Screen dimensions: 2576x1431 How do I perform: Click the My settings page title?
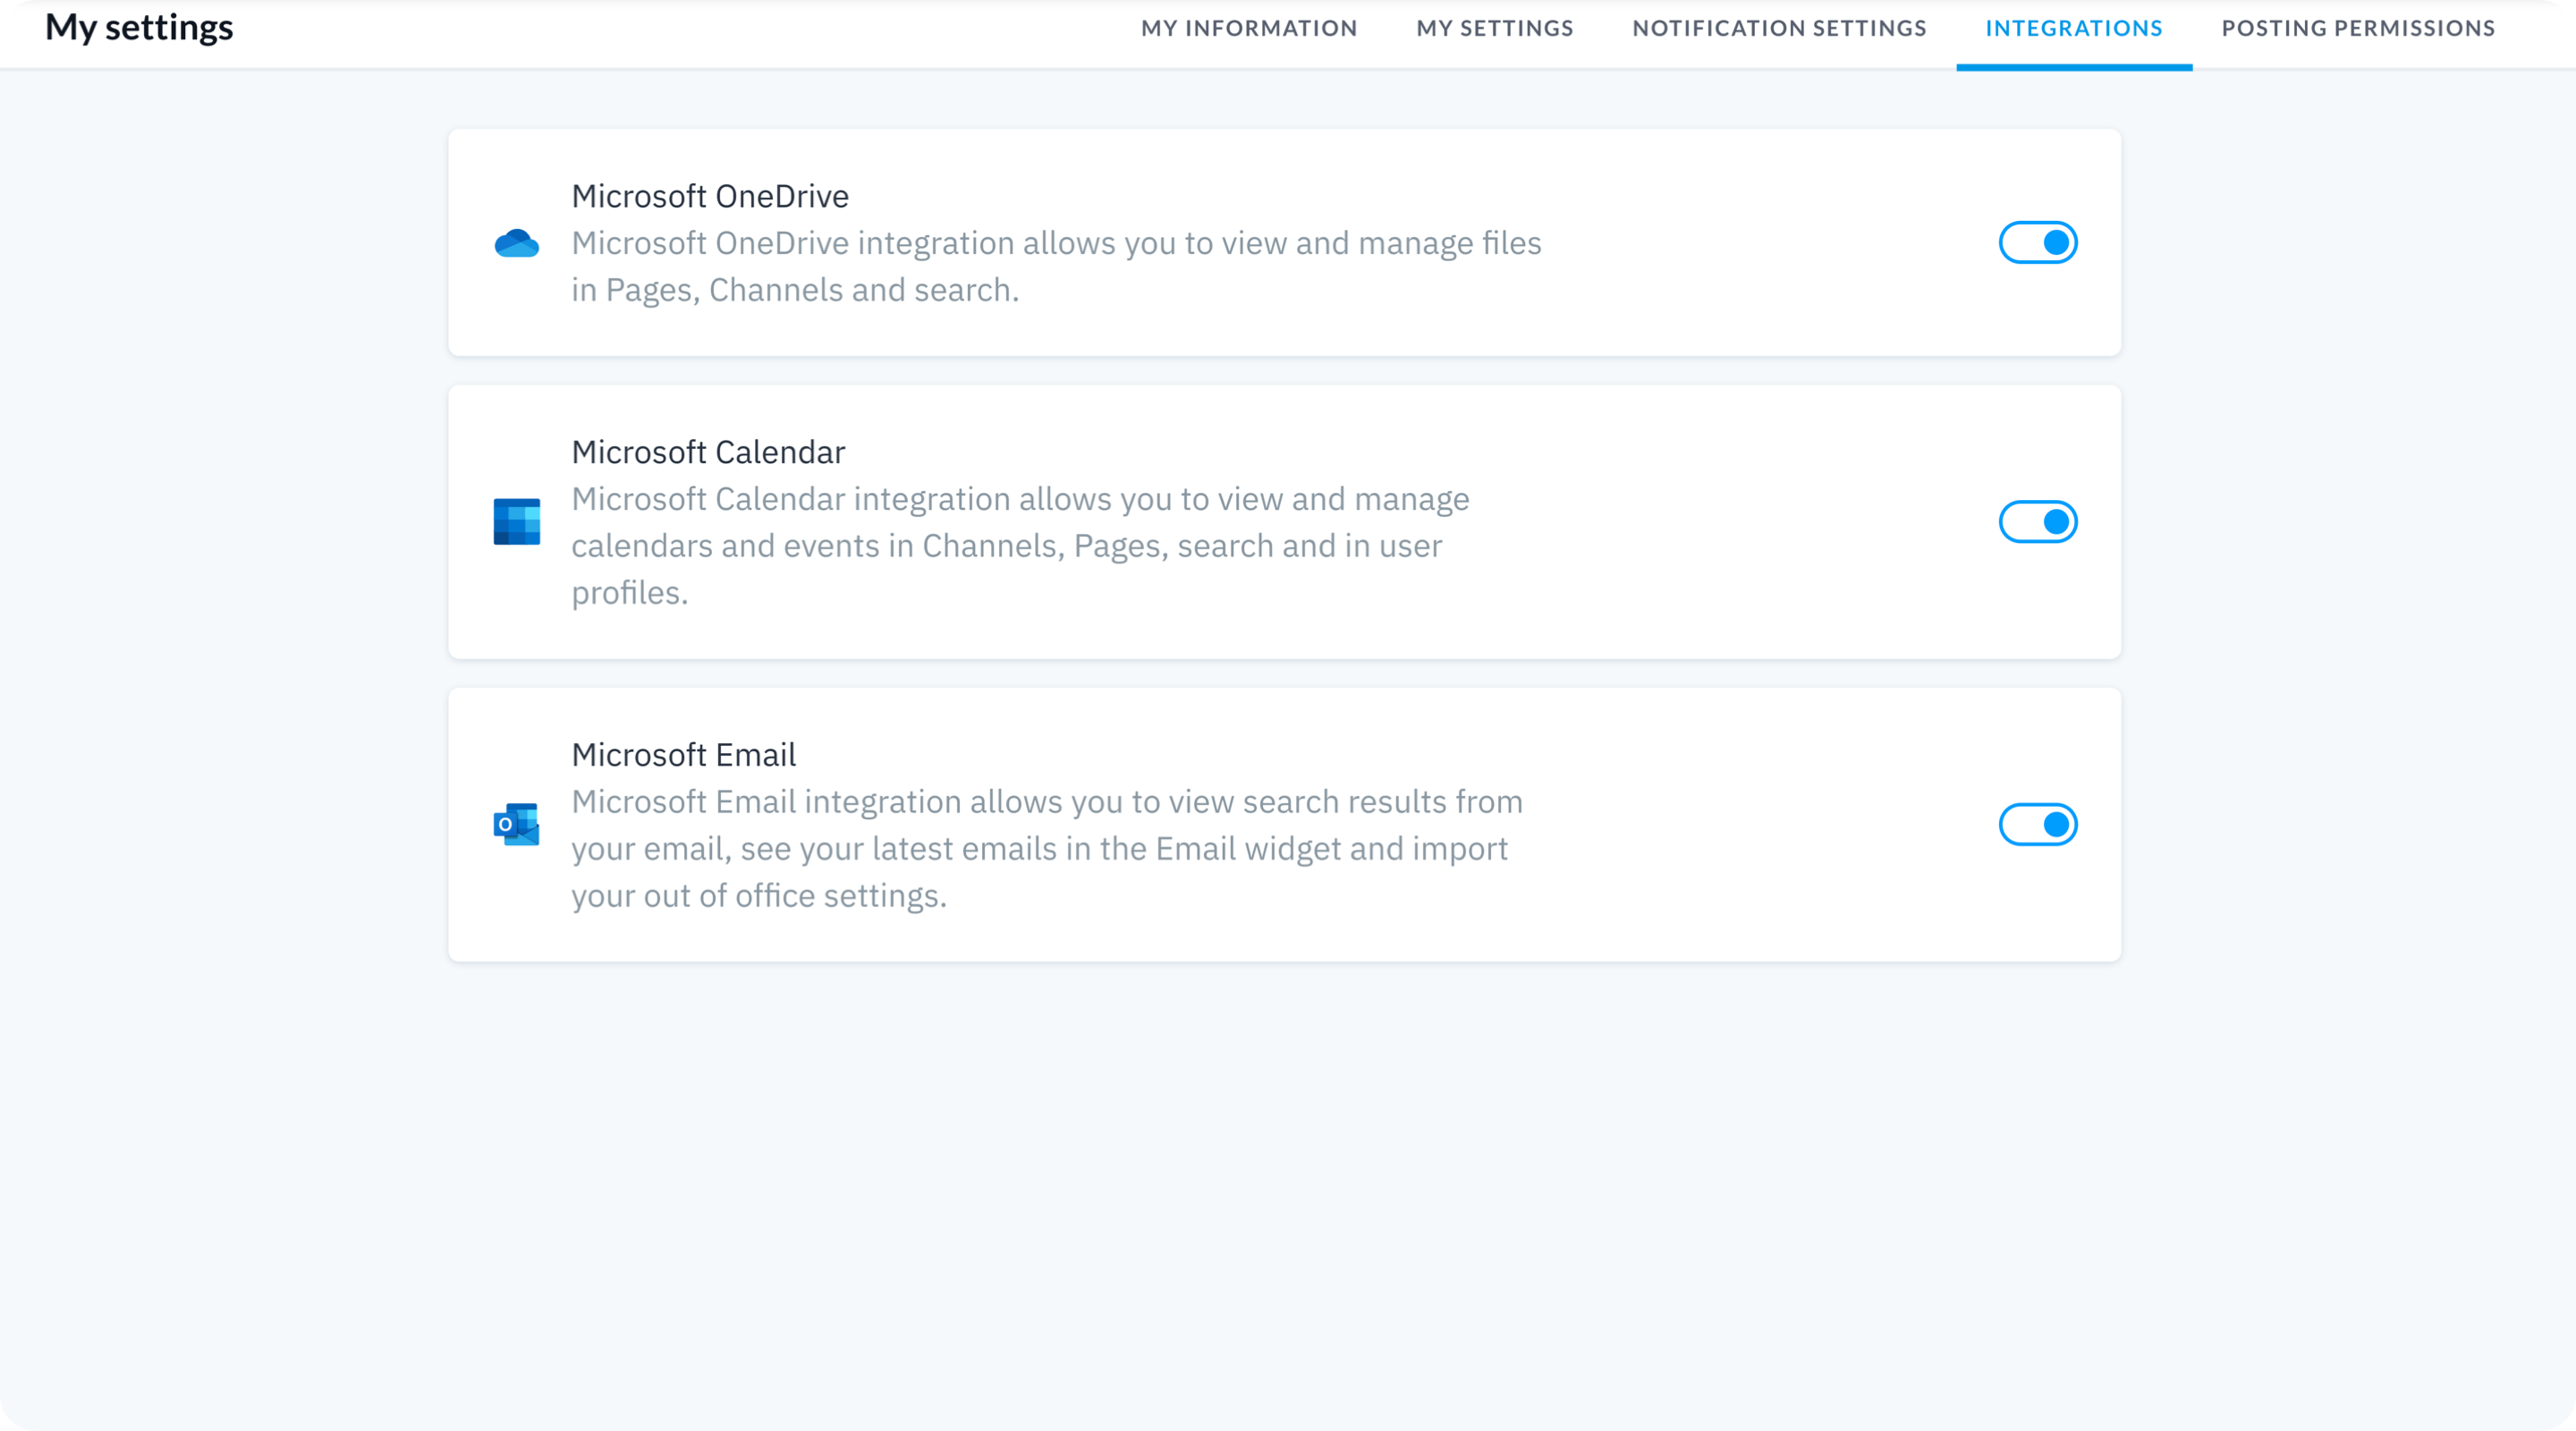point(139,27)
